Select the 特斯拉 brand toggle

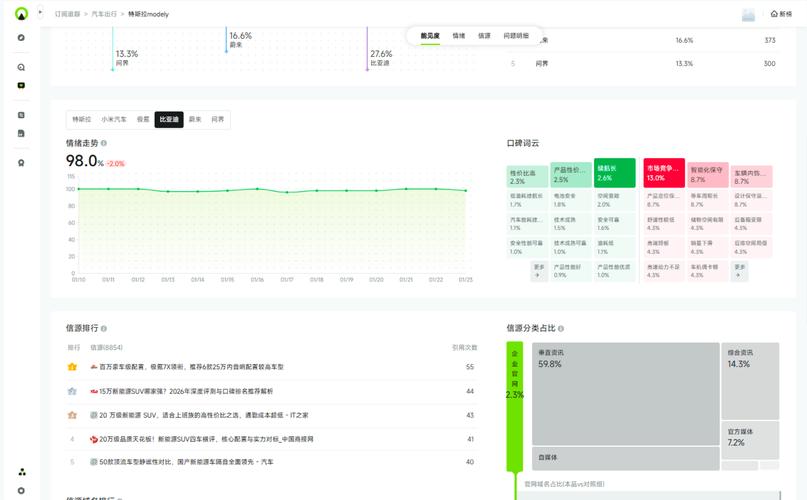click(x=81, y=119)
